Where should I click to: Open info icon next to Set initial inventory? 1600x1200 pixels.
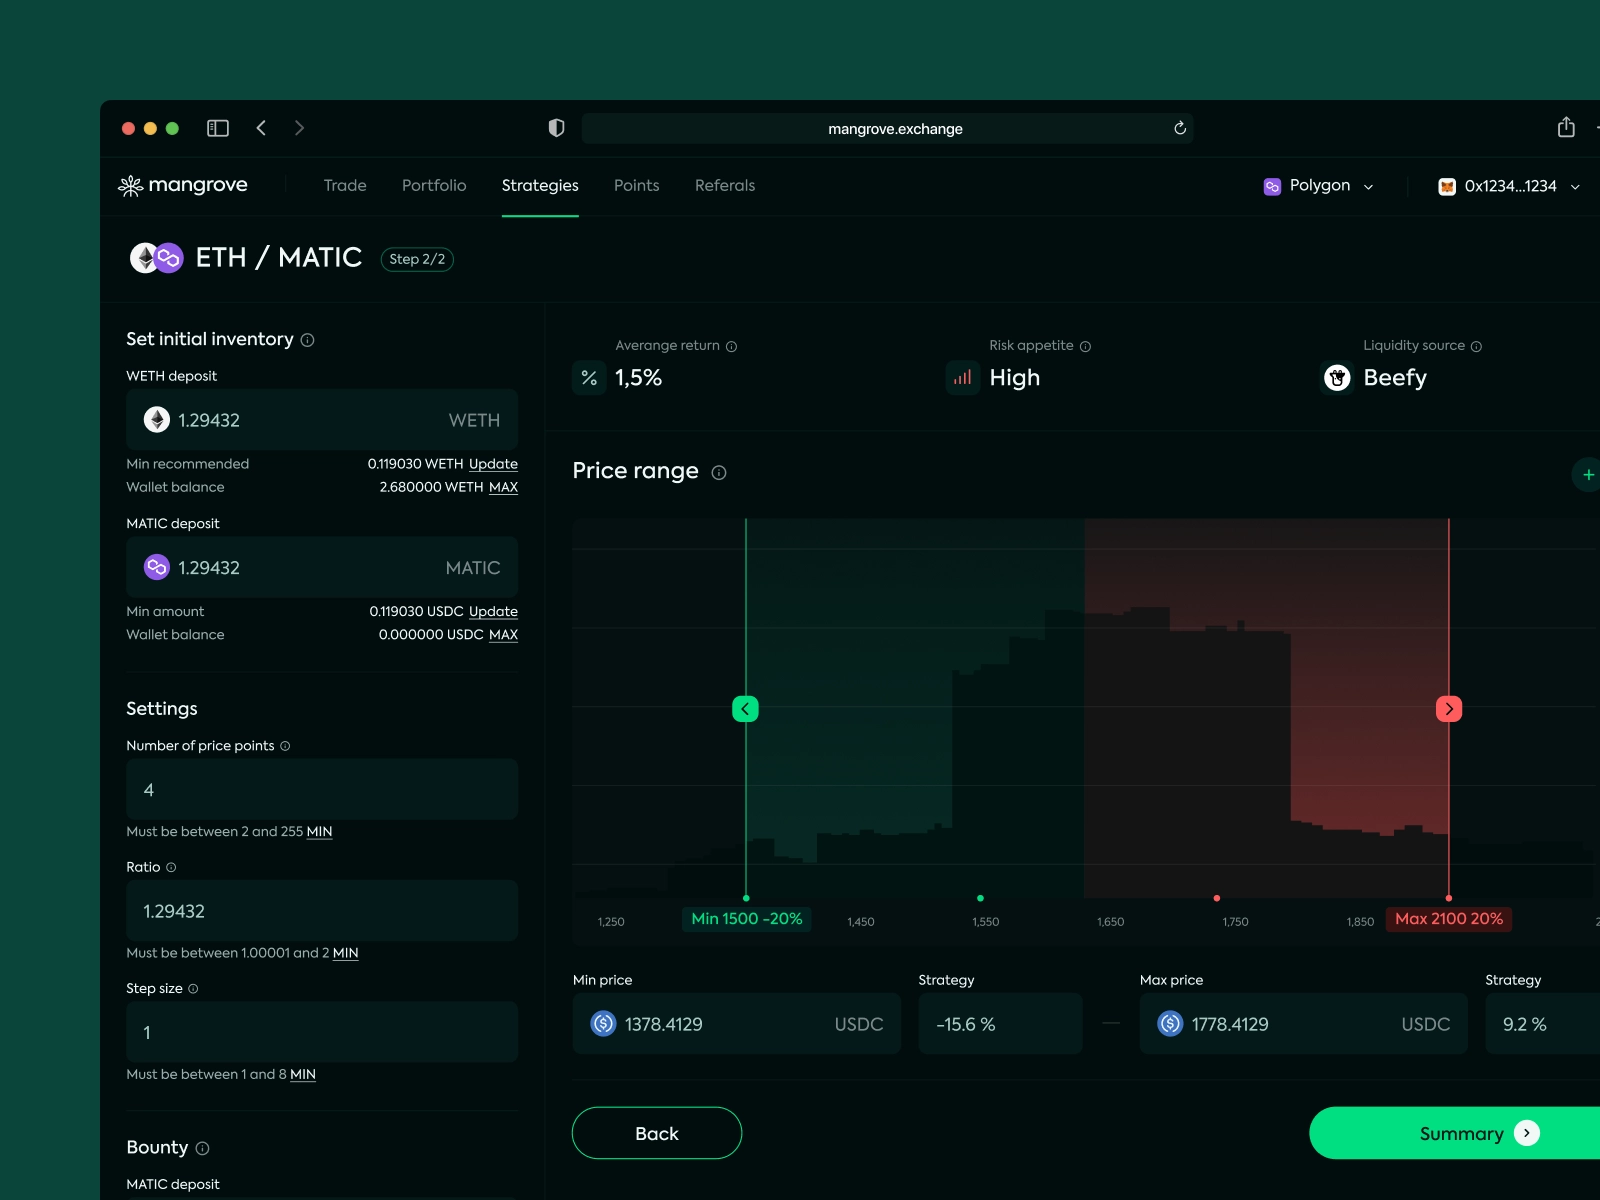(x=308, y=340)
